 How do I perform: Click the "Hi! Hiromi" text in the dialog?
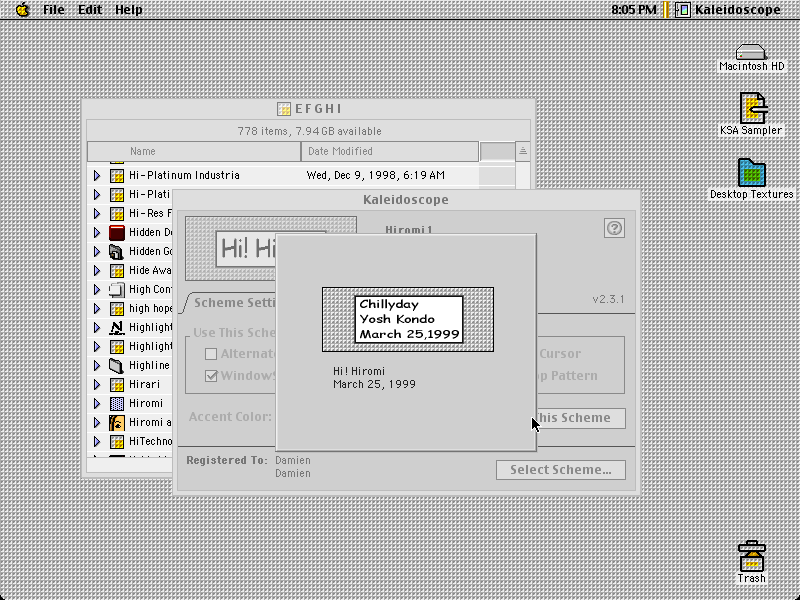[x=359, y=371]
